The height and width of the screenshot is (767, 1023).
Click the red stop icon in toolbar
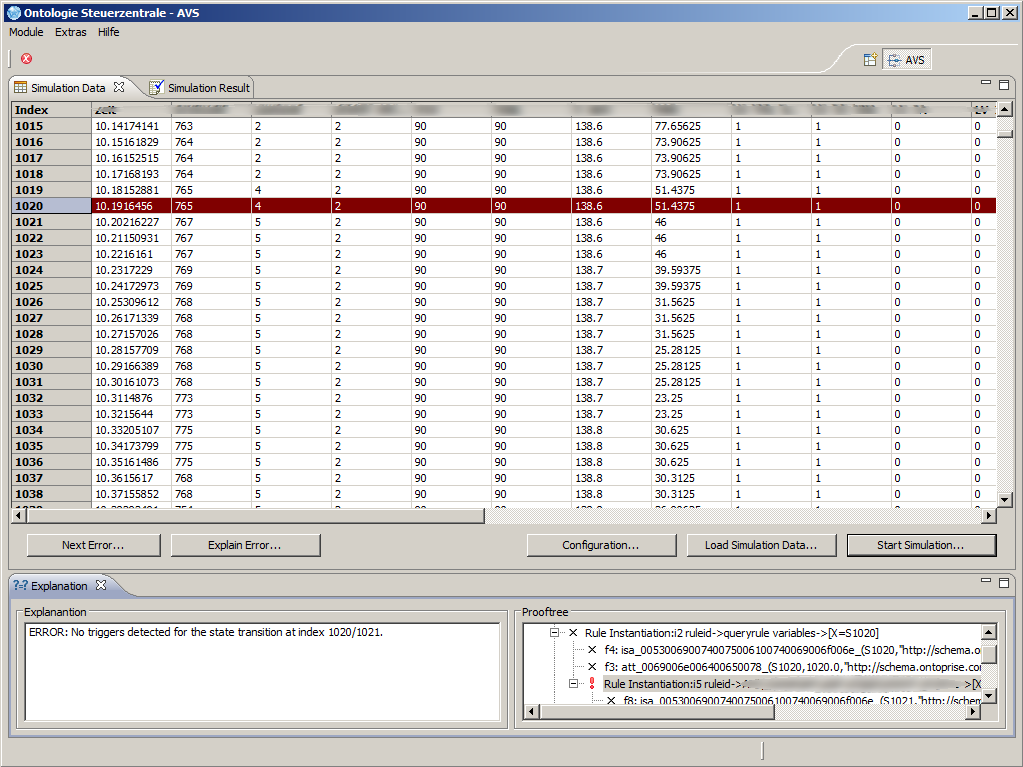[27, 59]
